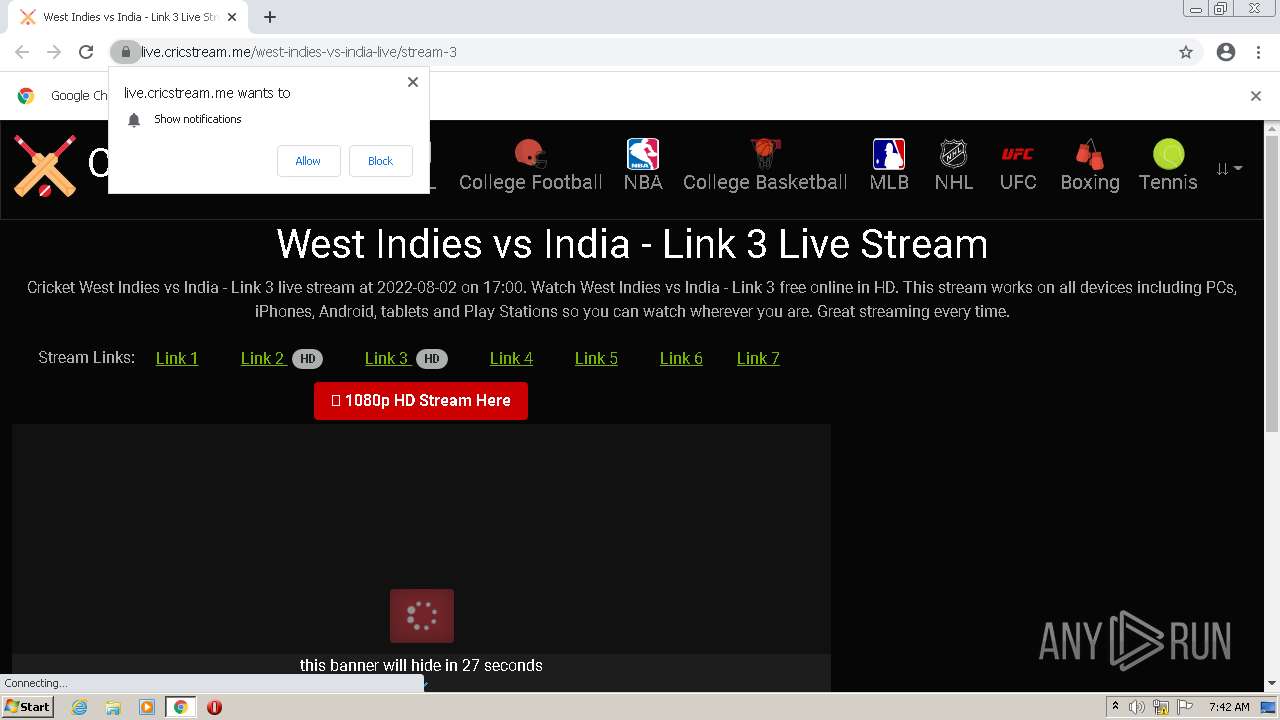
Task: Click the cricket bats site logo
Action: pyautogui.click(x=45, y=165)
